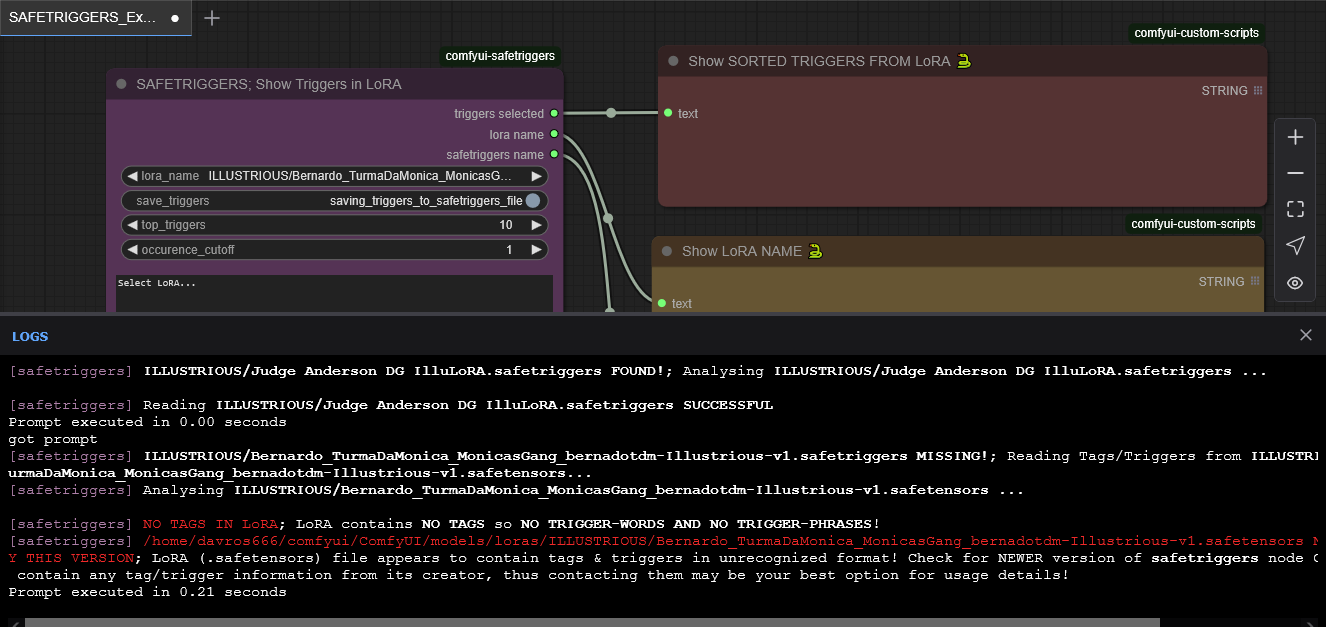Click the horizontal scrollbar in logs

click(x=590, y=622)
